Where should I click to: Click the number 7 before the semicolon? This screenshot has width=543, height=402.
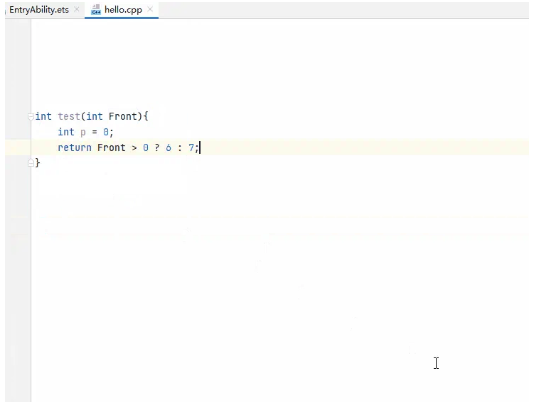click(x=191, y=148)
